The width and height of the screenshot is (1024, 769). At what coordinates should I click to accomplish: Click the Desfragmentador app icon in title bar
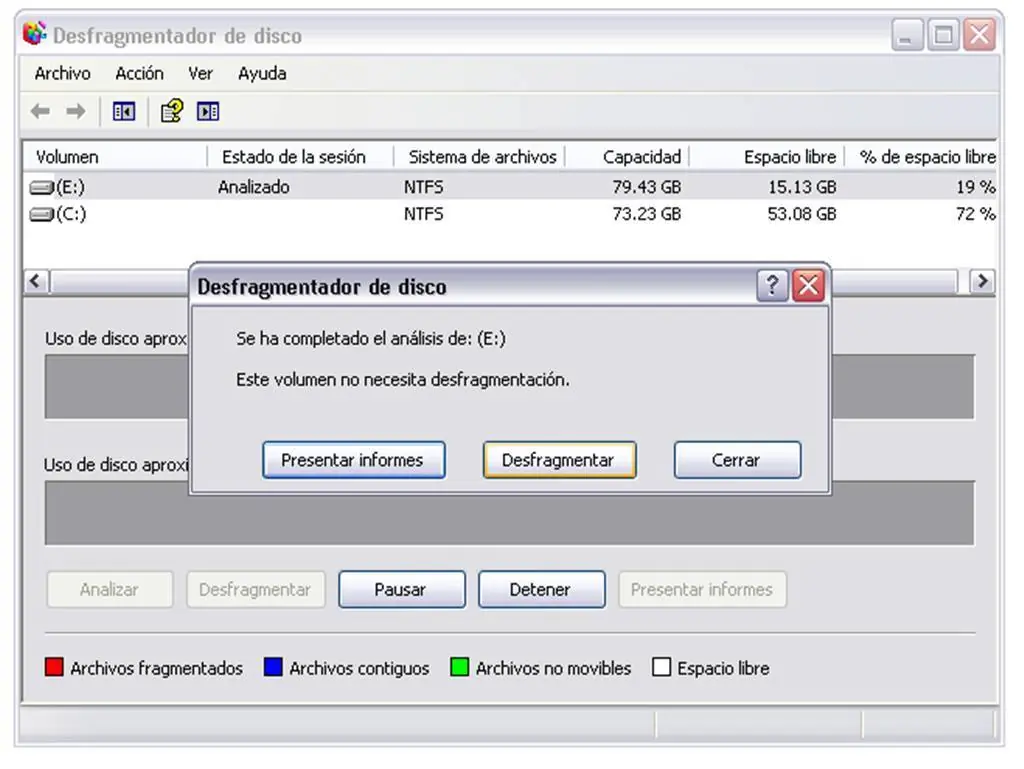coord(35,34)
